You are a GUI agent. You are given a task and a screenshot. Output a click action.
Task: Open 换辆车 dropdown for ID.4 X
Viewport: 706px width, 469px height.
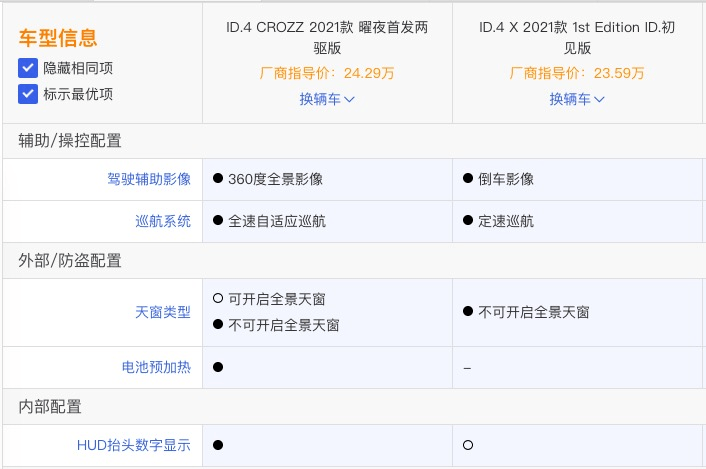coord(577,99)
